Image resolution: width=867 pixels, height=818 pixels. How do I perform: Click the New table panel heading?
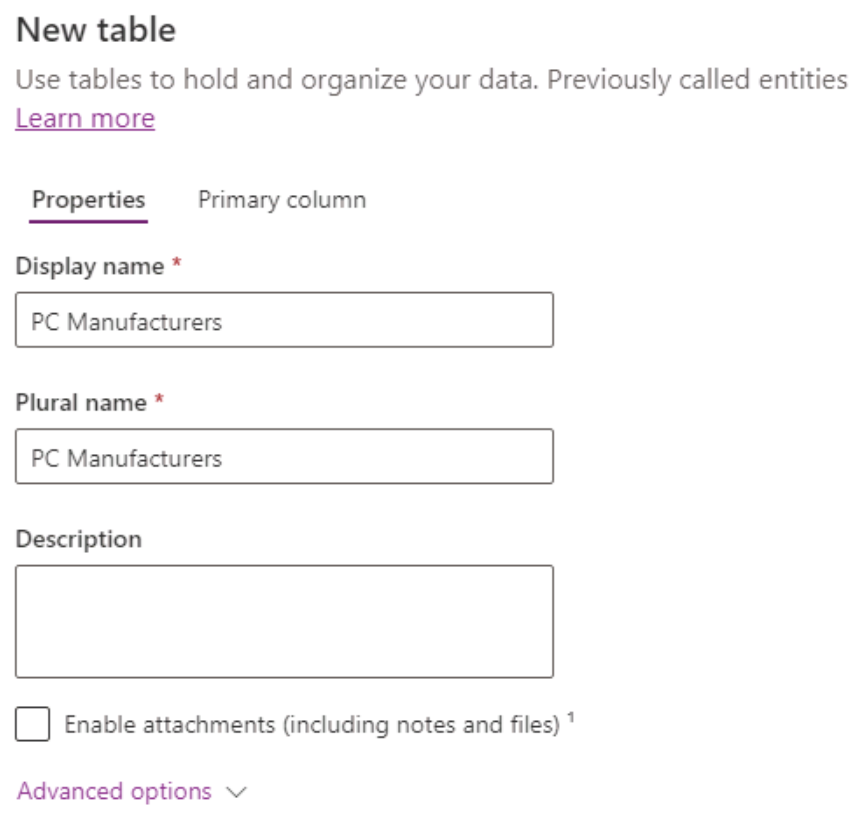click(x=96, y=29)
